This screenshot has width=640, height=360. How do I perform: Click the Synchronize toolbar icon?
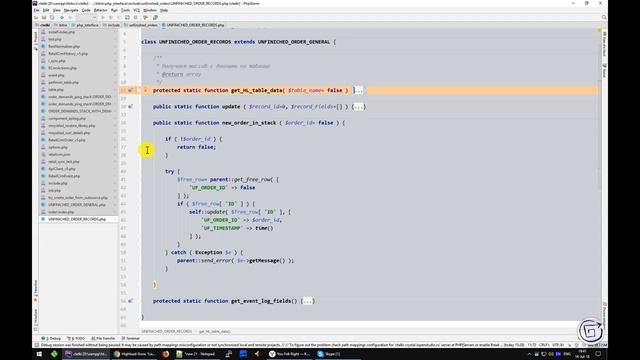tap(52, 18)
